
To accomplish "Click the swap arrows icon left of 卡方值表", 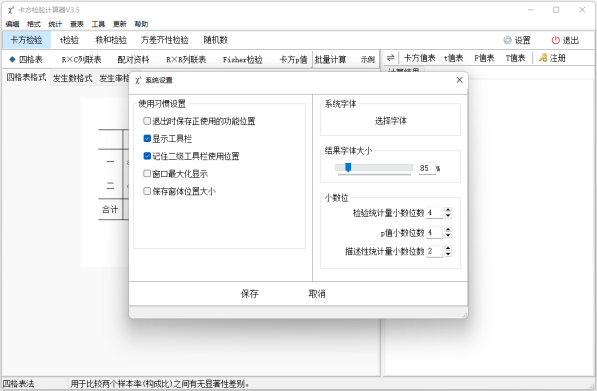I will click(391, 58).
